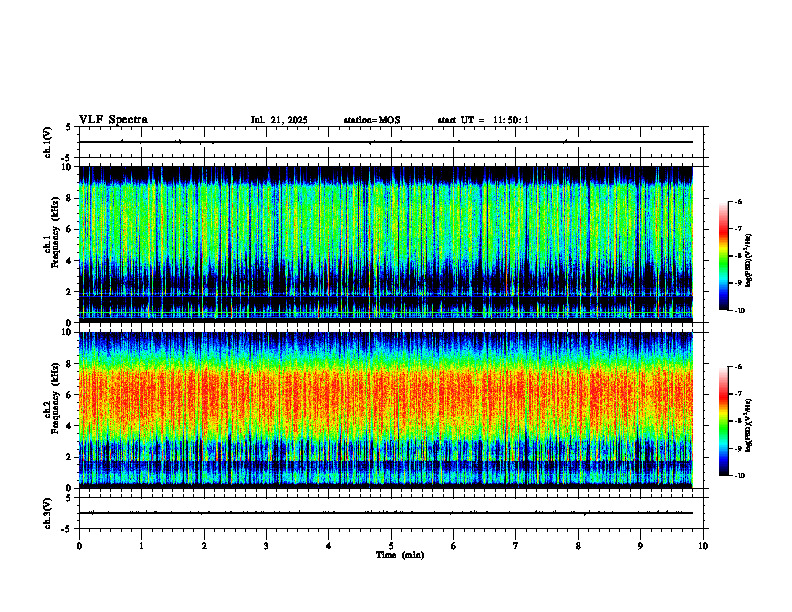Screen dimensions: 792x612
Task: Click inside the ch.2 spectrogram panel
Action: (x=386, y=410)
